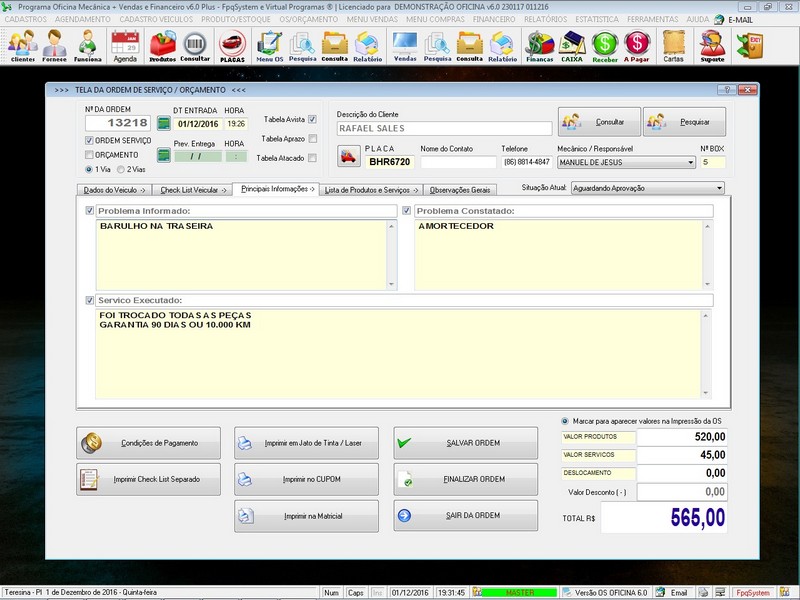The height and width of the screenshot is (600, 800).
Task: Open the Produtos toolbar icon
Action: 162,46
